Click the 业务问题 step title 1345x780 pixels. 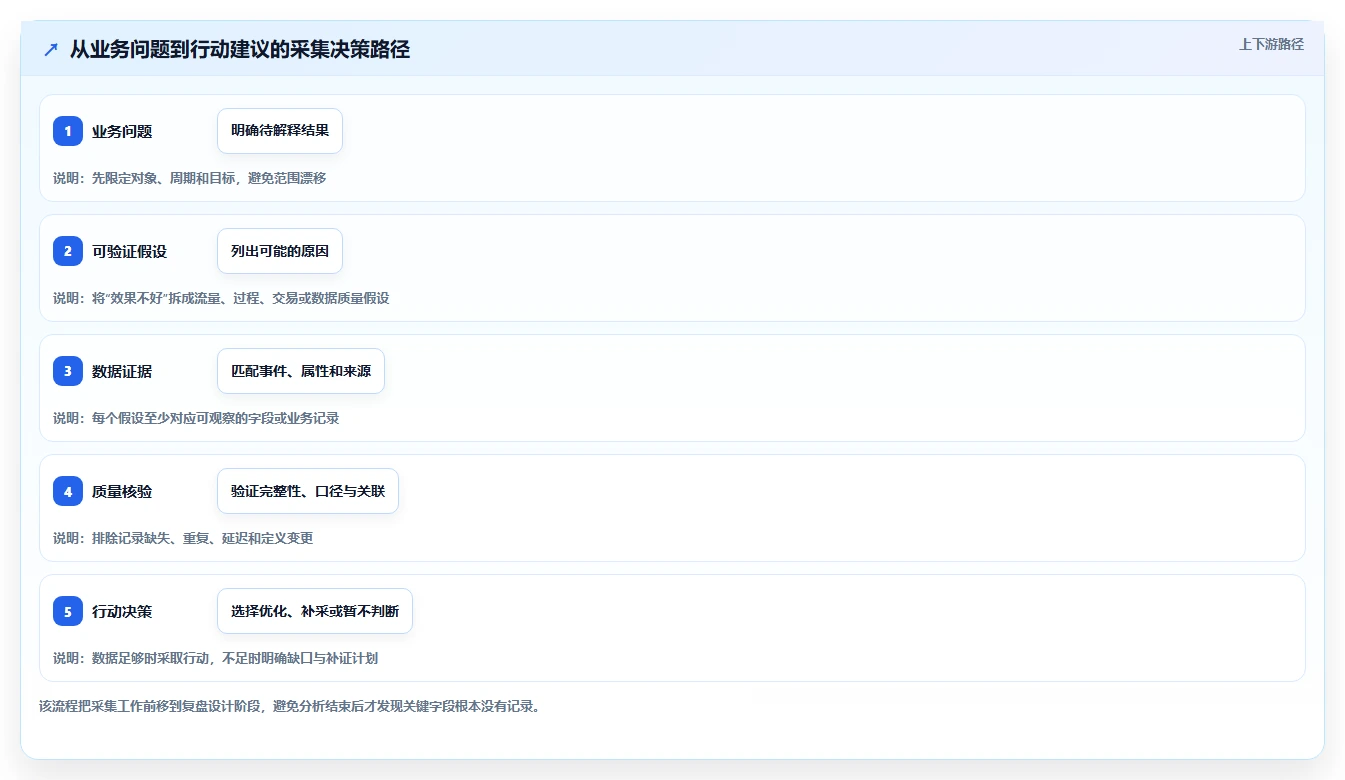click(122, 131)
